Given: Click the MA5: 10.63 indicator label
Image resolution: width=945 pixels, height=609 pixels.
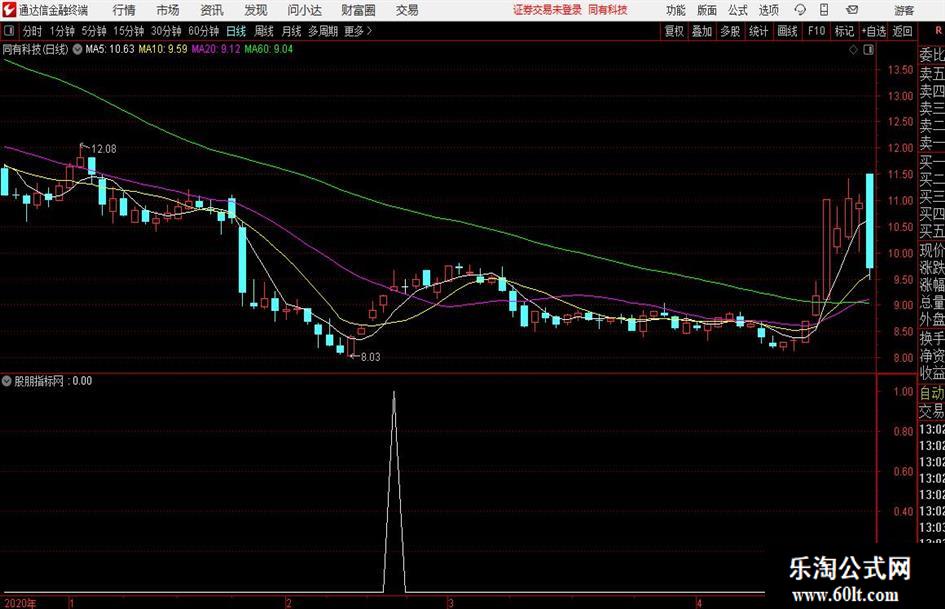Looking at the screenshot, I should [110, 49].
